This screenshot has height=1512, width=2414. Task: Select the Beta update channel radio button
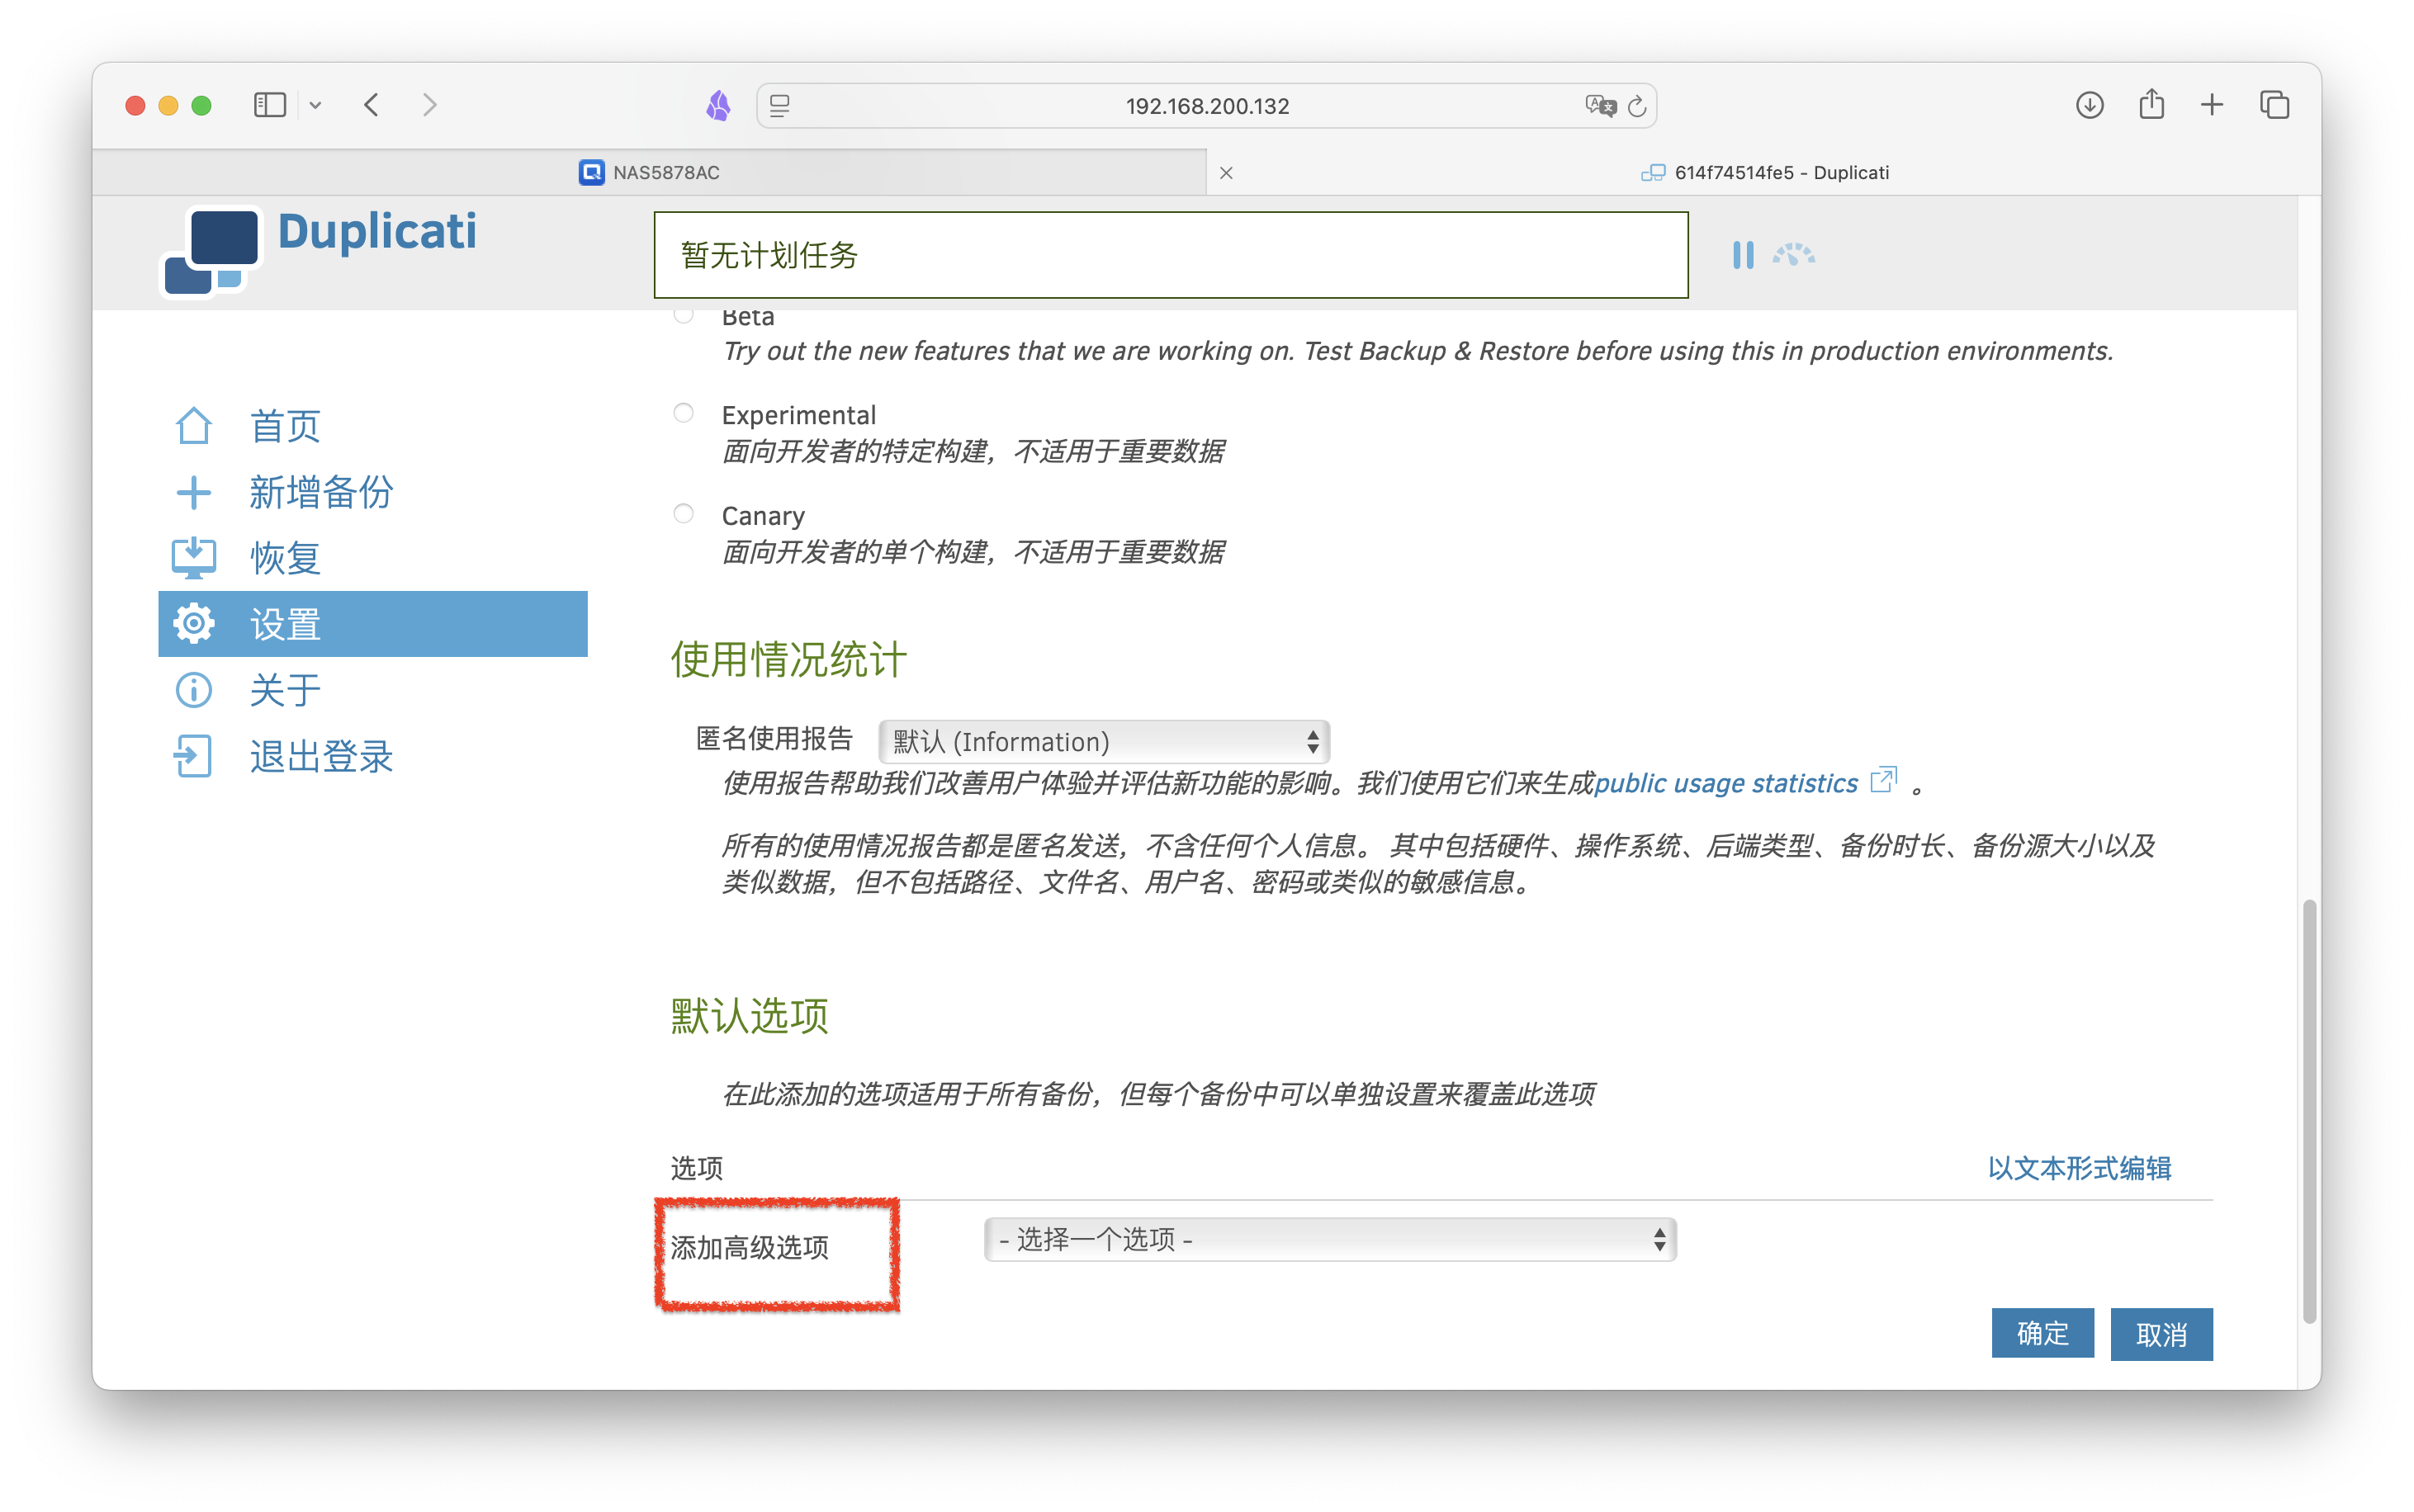pyautogui.click(x=683, y=314)
